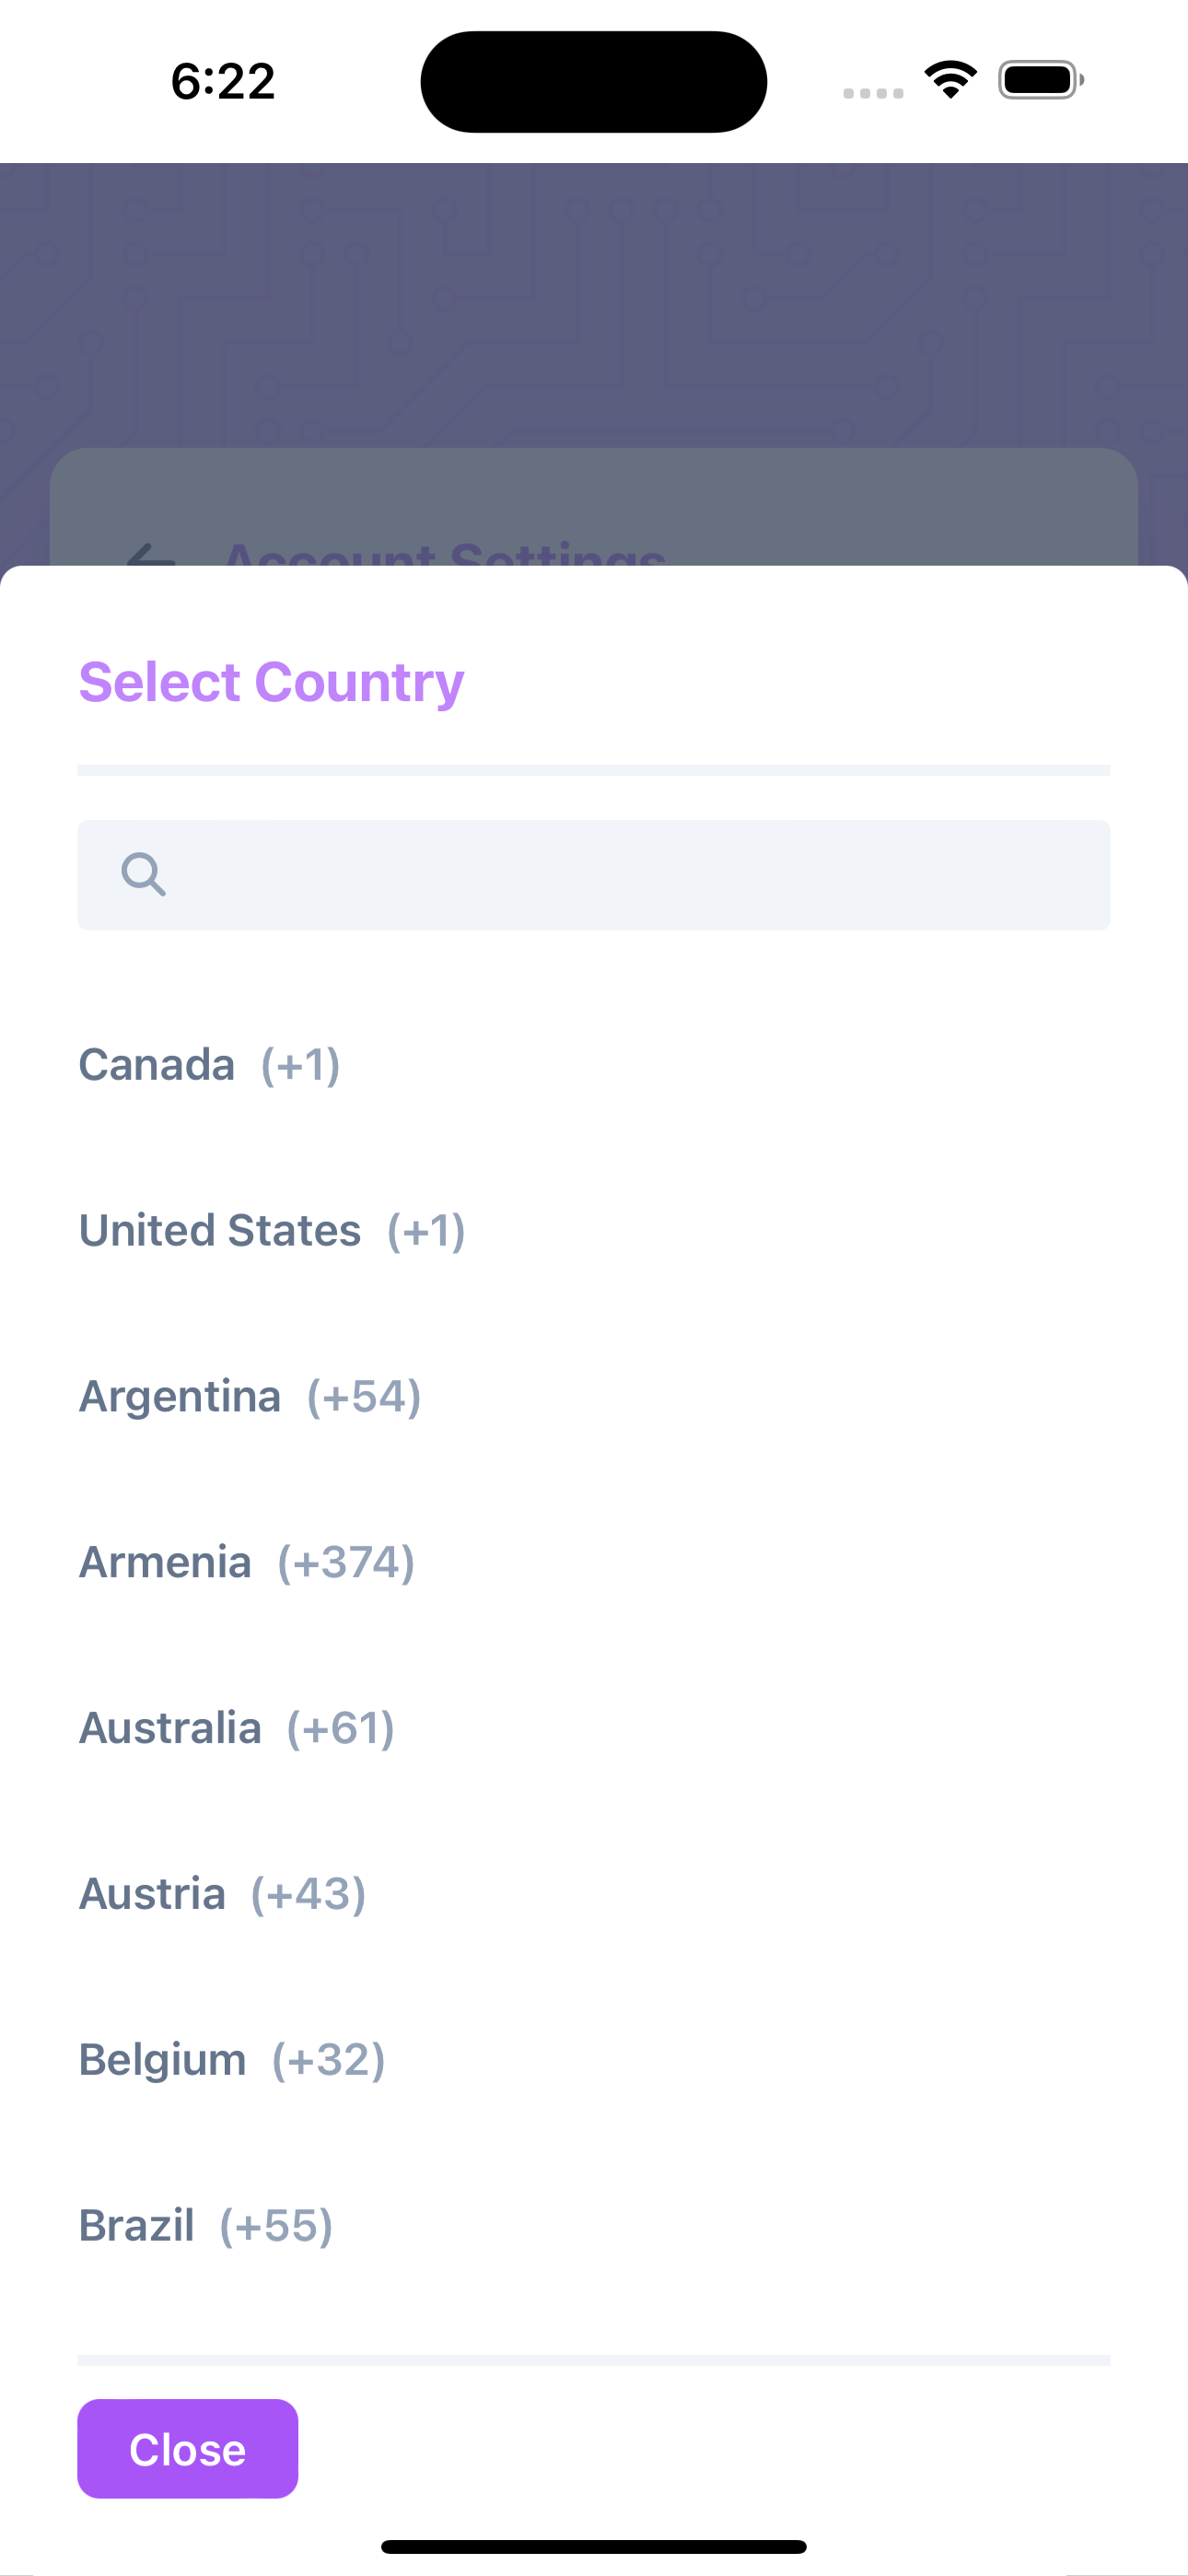Tap the cellular signal dots
The image size is (1188, 2576).
(872, 93)
